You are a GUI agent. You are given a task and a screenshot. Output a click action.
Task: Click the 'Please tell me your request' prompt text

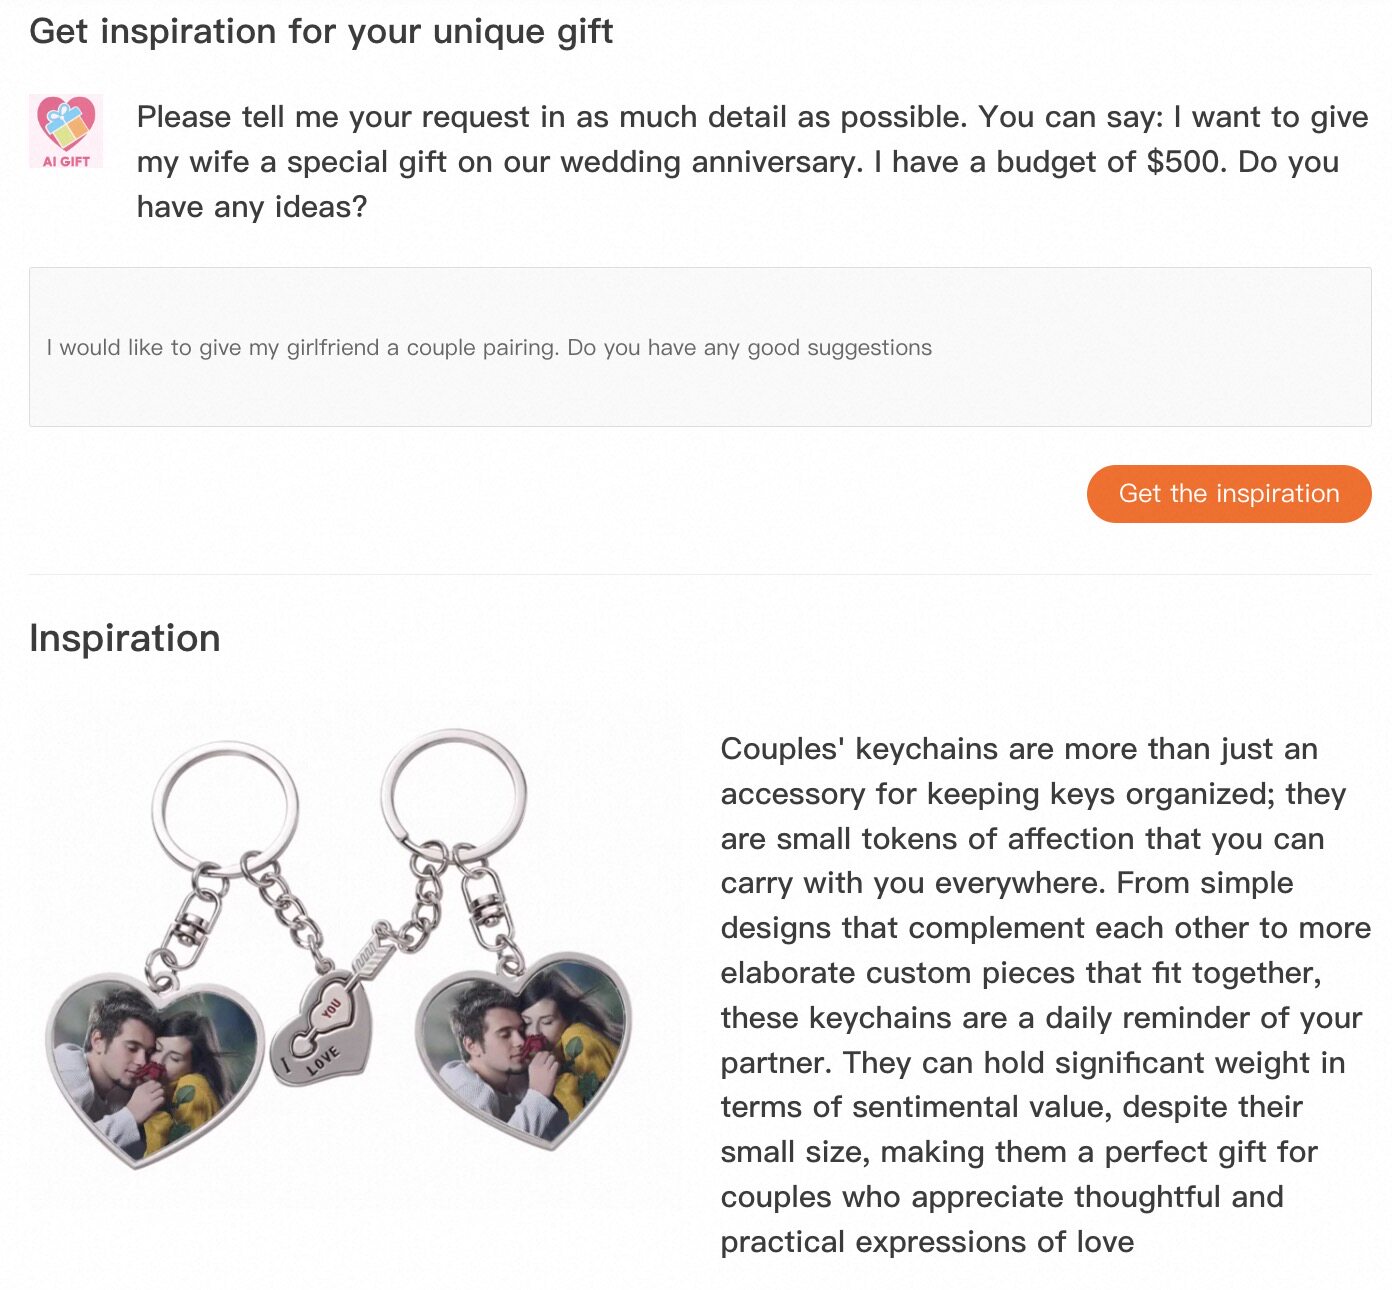click(x=752, y=161)
